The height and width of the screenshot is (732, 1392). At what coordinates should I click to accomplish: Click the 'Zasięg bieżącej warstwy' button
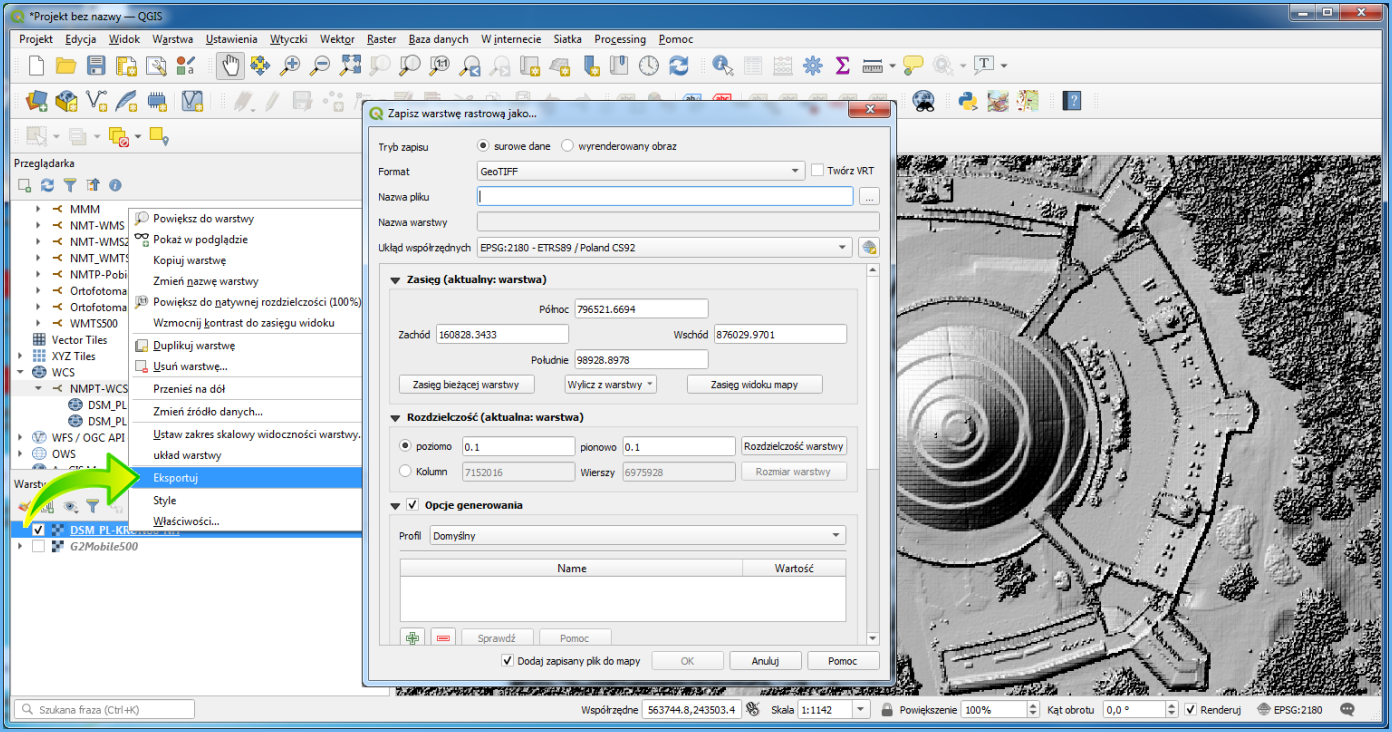pyautogui.click(x=467, y=384)
